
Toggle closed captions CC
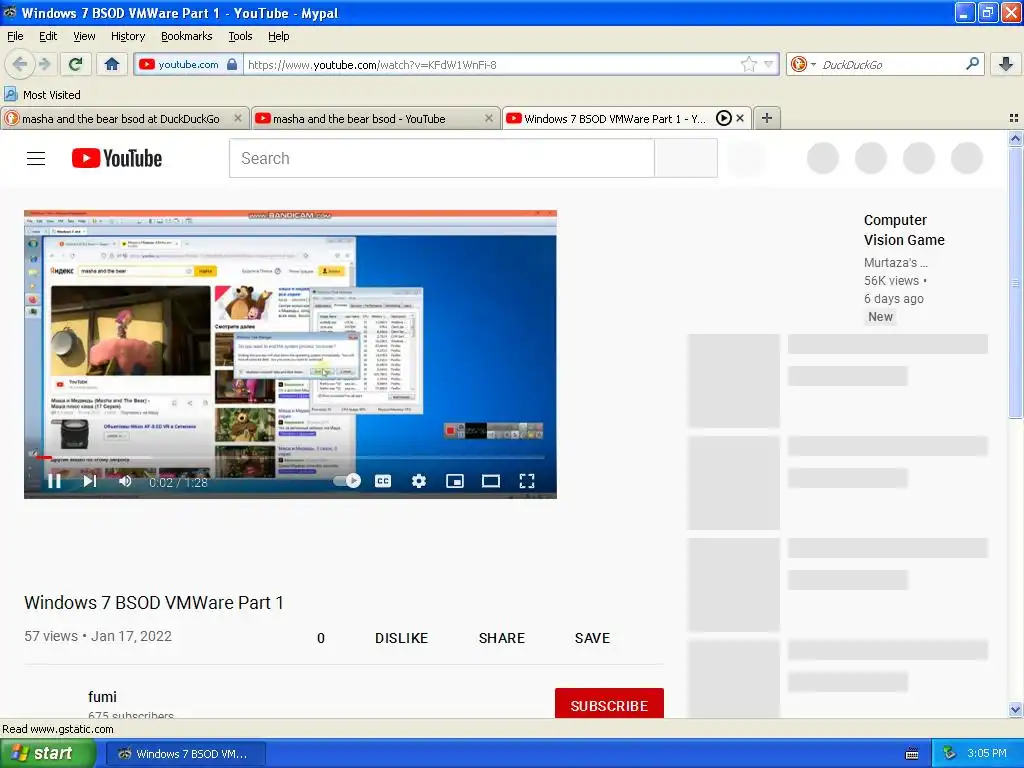[383, 481]
